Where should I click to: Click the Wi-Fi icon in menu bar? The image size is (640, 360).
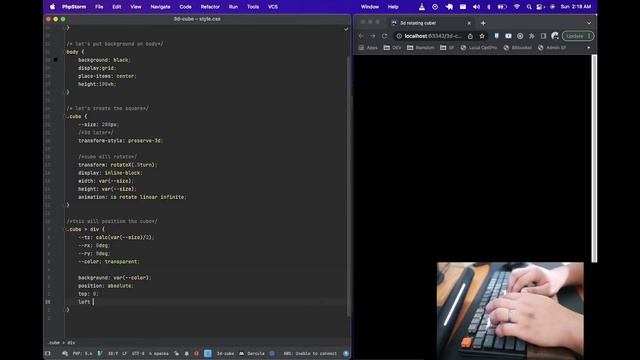(517, 7)
